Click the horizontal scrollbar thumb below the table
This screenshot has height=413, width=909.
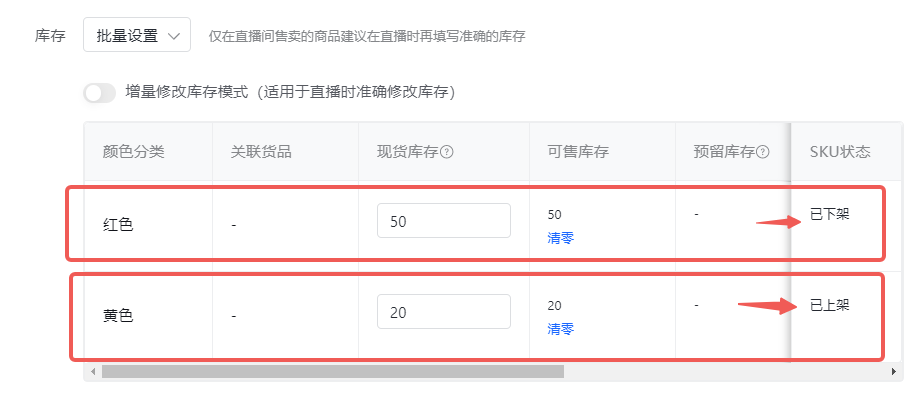click(x=333, y=371)
